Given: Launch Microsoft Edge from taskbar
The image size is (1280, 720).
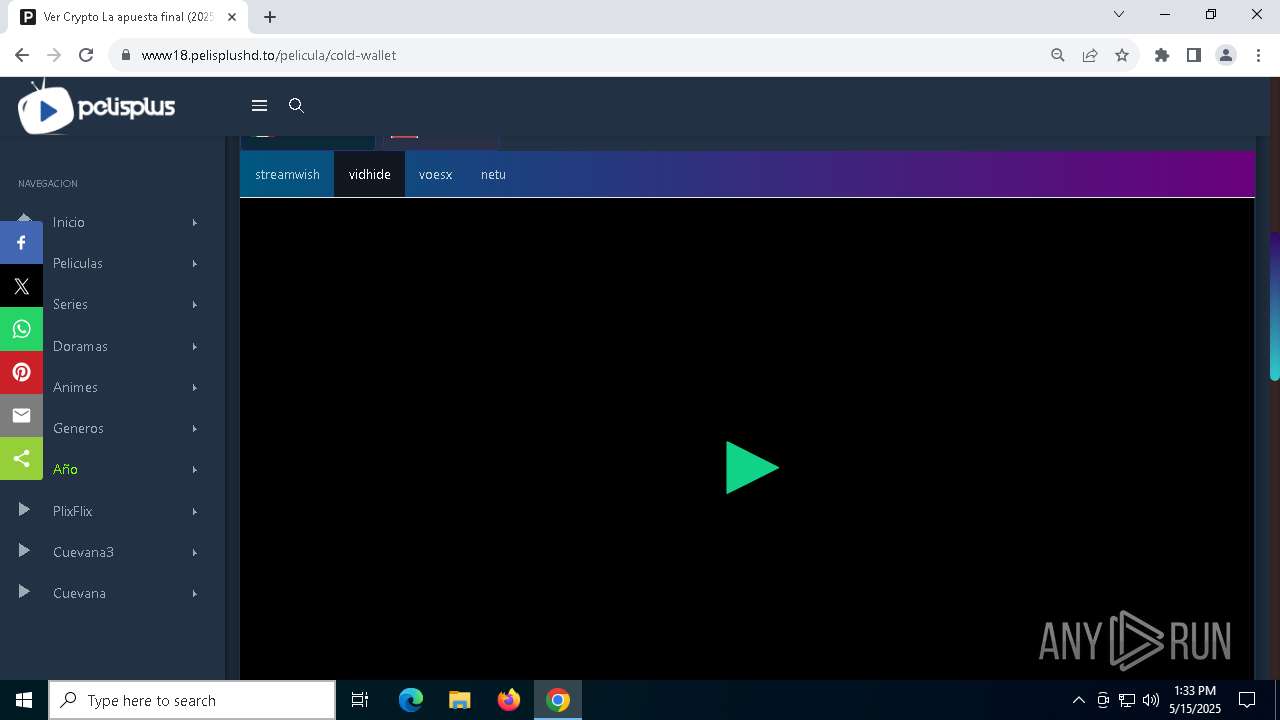Looking at the screenshot, I should [411, 700].
